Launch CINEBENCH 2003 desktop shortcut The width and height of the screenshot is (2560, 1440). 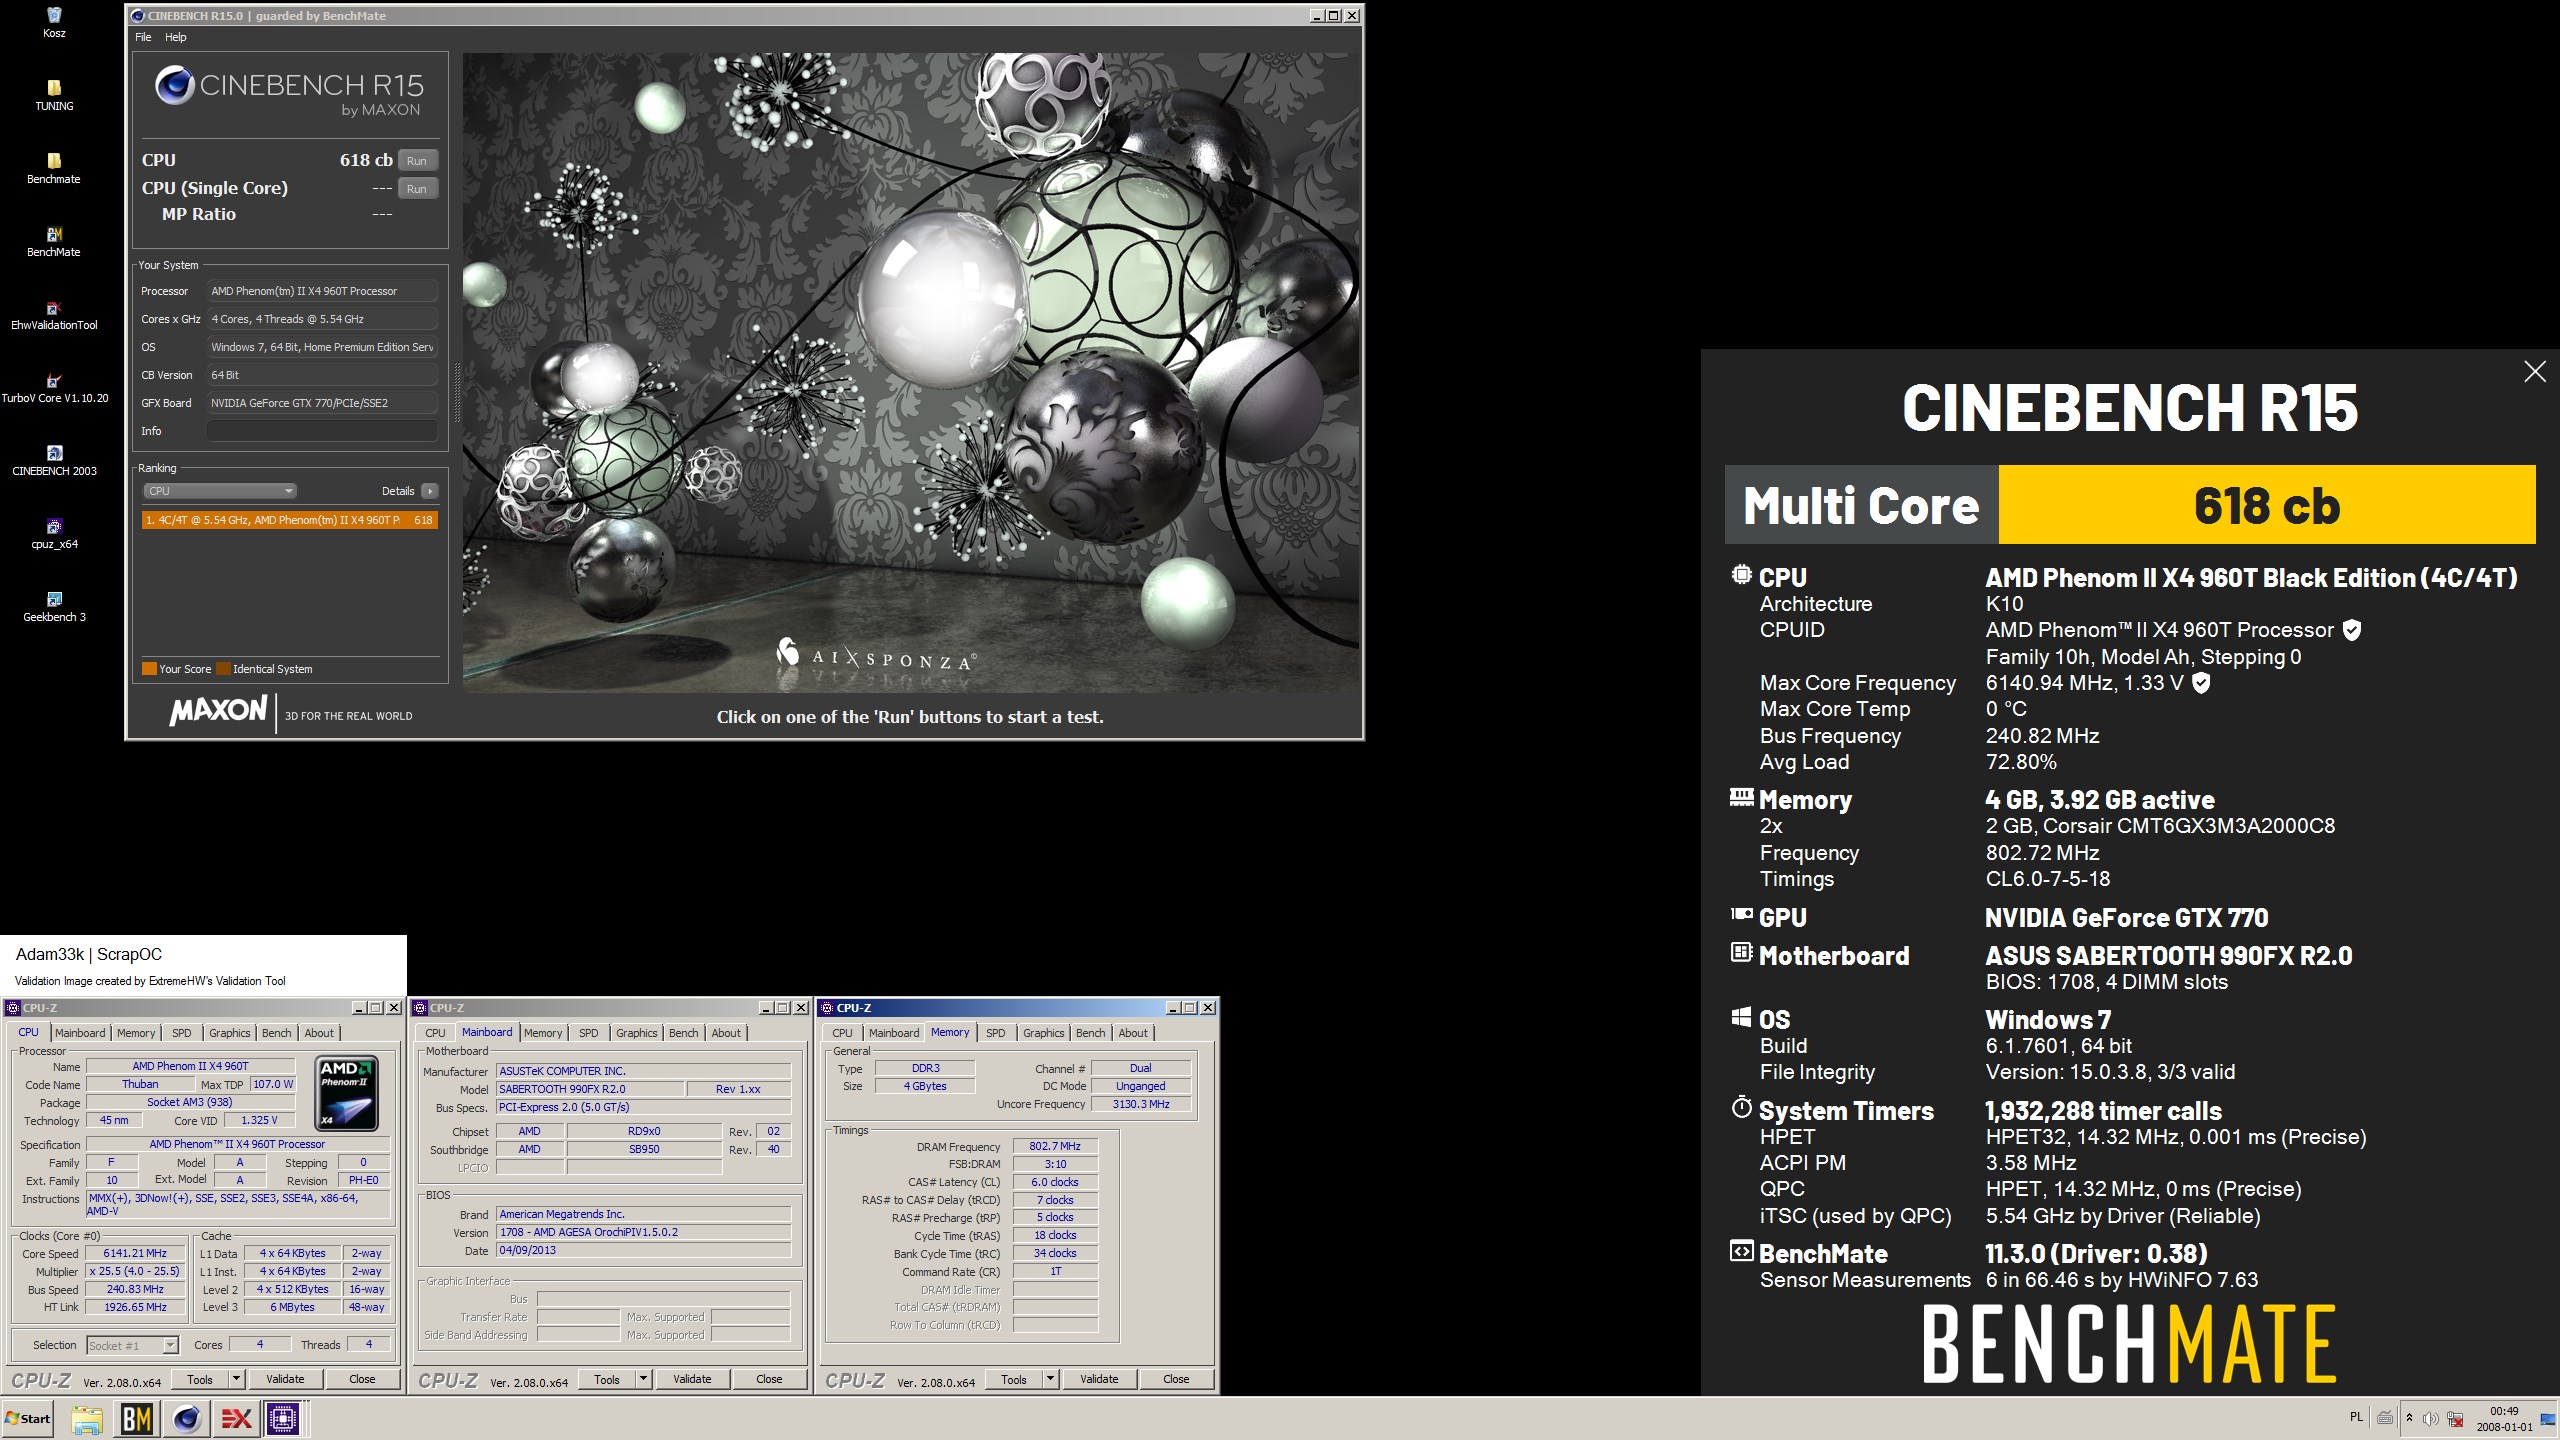54,460
